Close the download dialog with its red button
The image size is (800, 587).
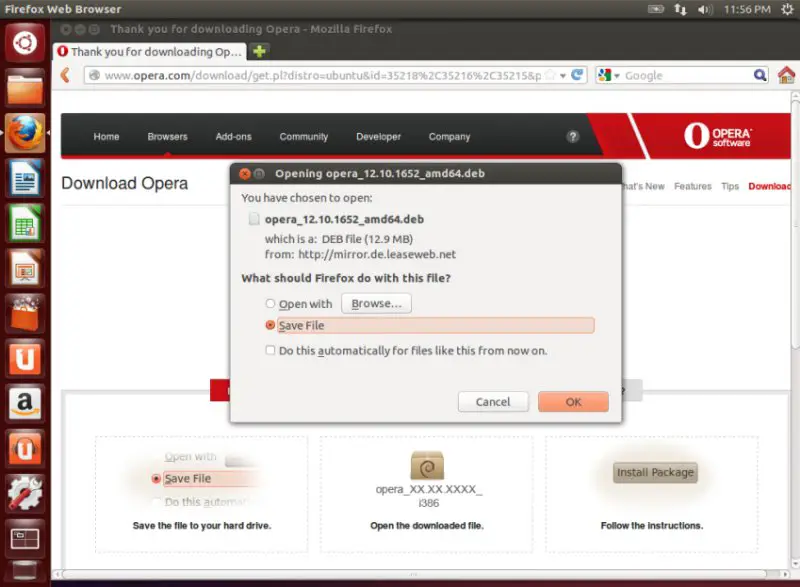(245, 174)
